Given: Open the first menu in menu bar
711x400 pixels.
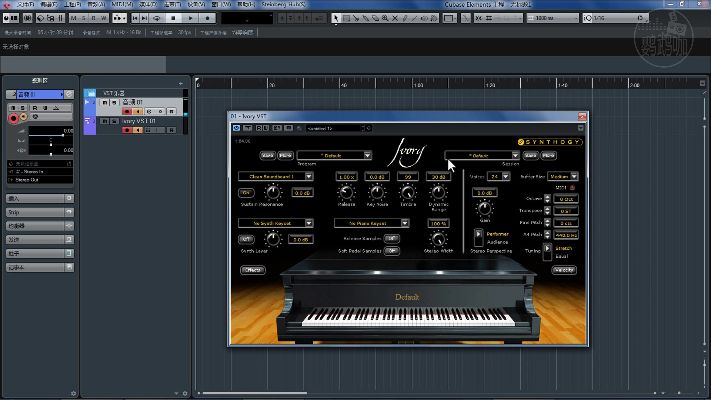Looking at the screenshot, I should click(25, 4).
